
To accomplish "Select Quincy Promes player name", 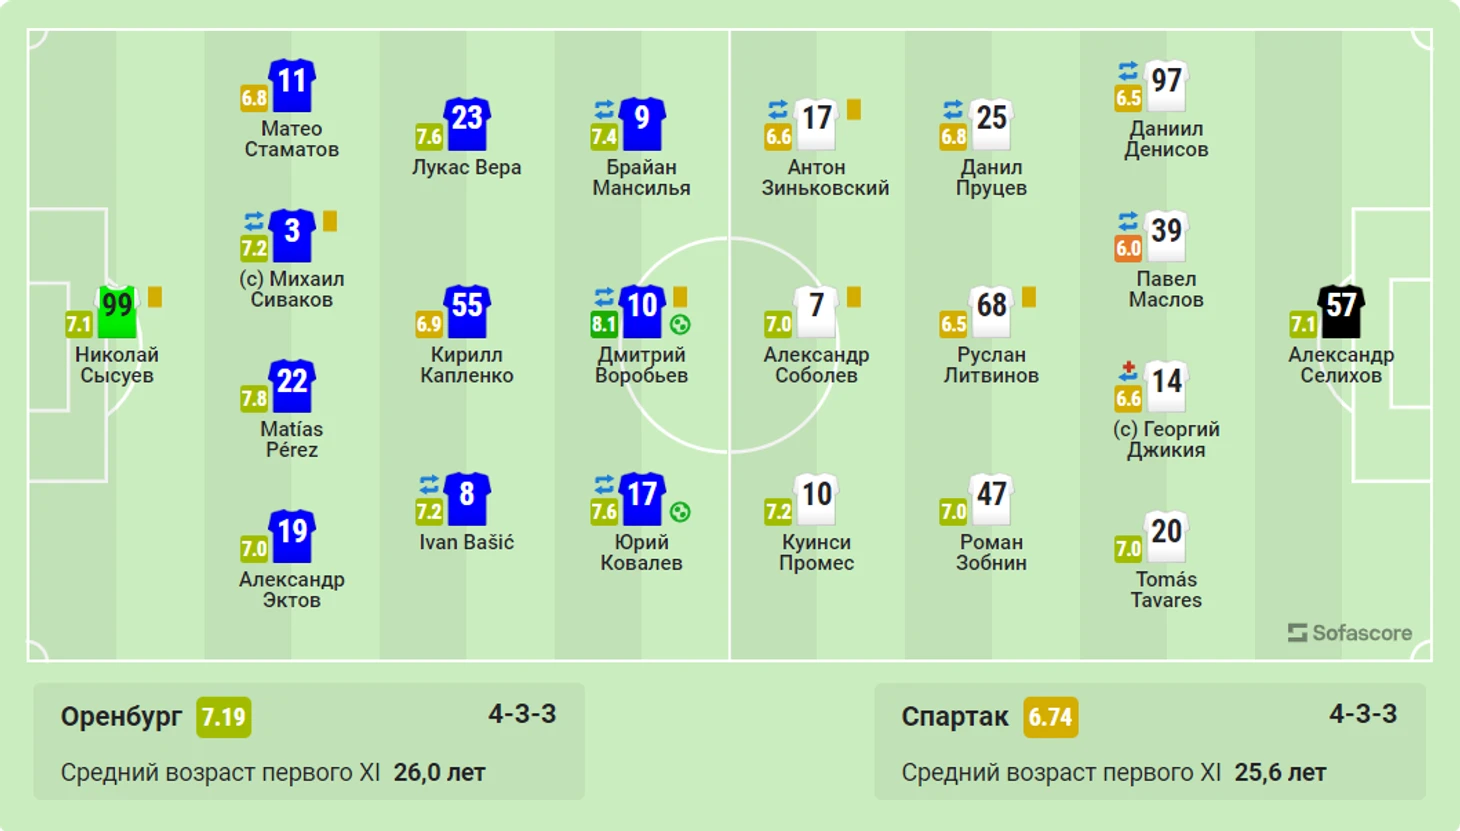I will pos(816,552).
